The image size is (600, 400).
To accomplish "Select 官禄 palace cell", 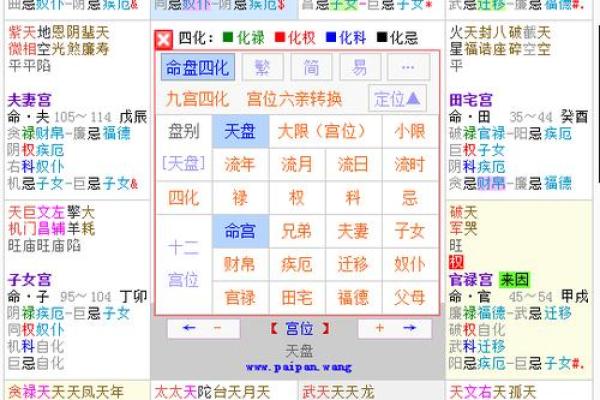I will tap(240, 298).
